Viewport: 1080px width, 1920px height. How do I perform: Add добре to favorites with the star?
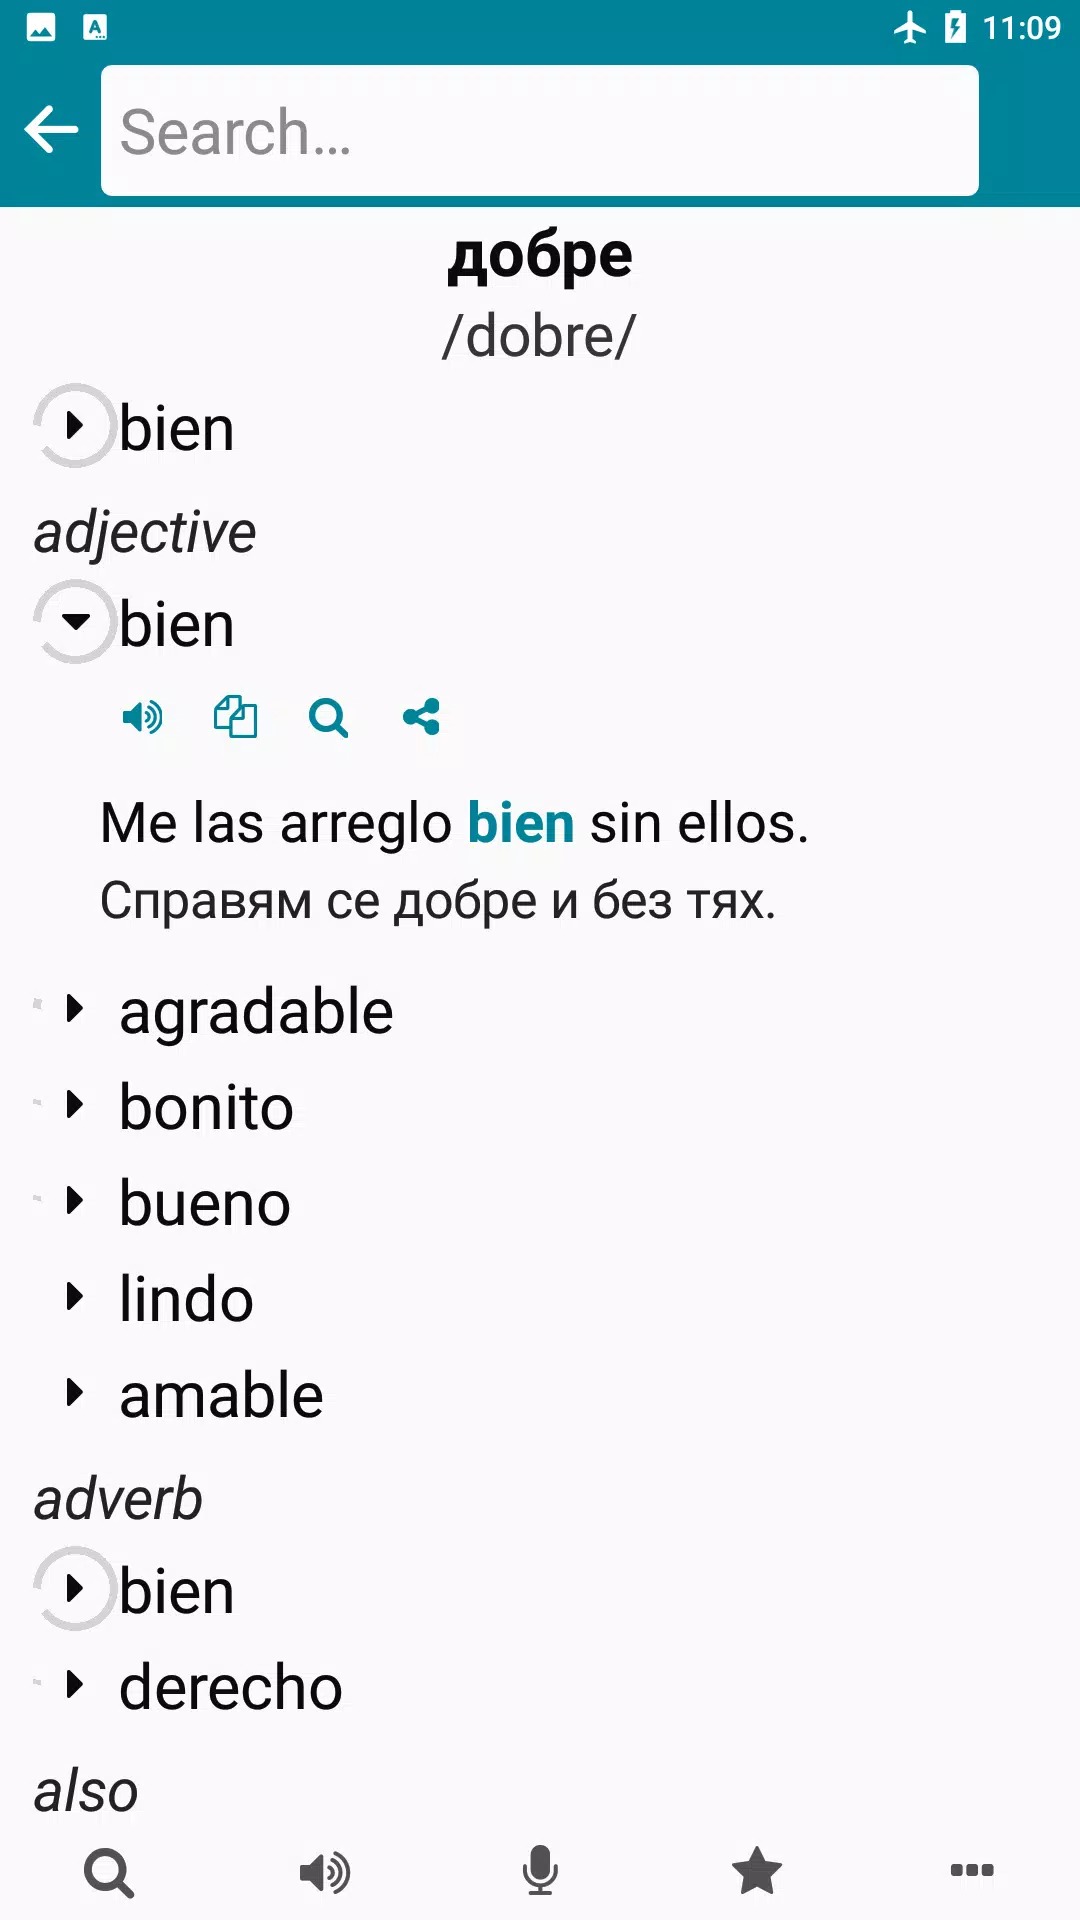[756, 1872]
